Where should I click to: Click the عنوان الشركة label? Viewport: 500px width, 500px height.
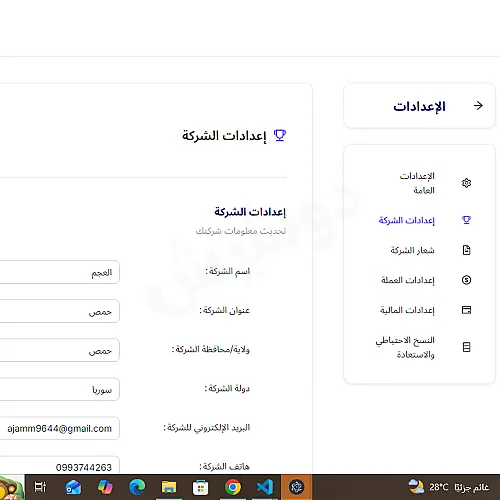click(225, 310)
